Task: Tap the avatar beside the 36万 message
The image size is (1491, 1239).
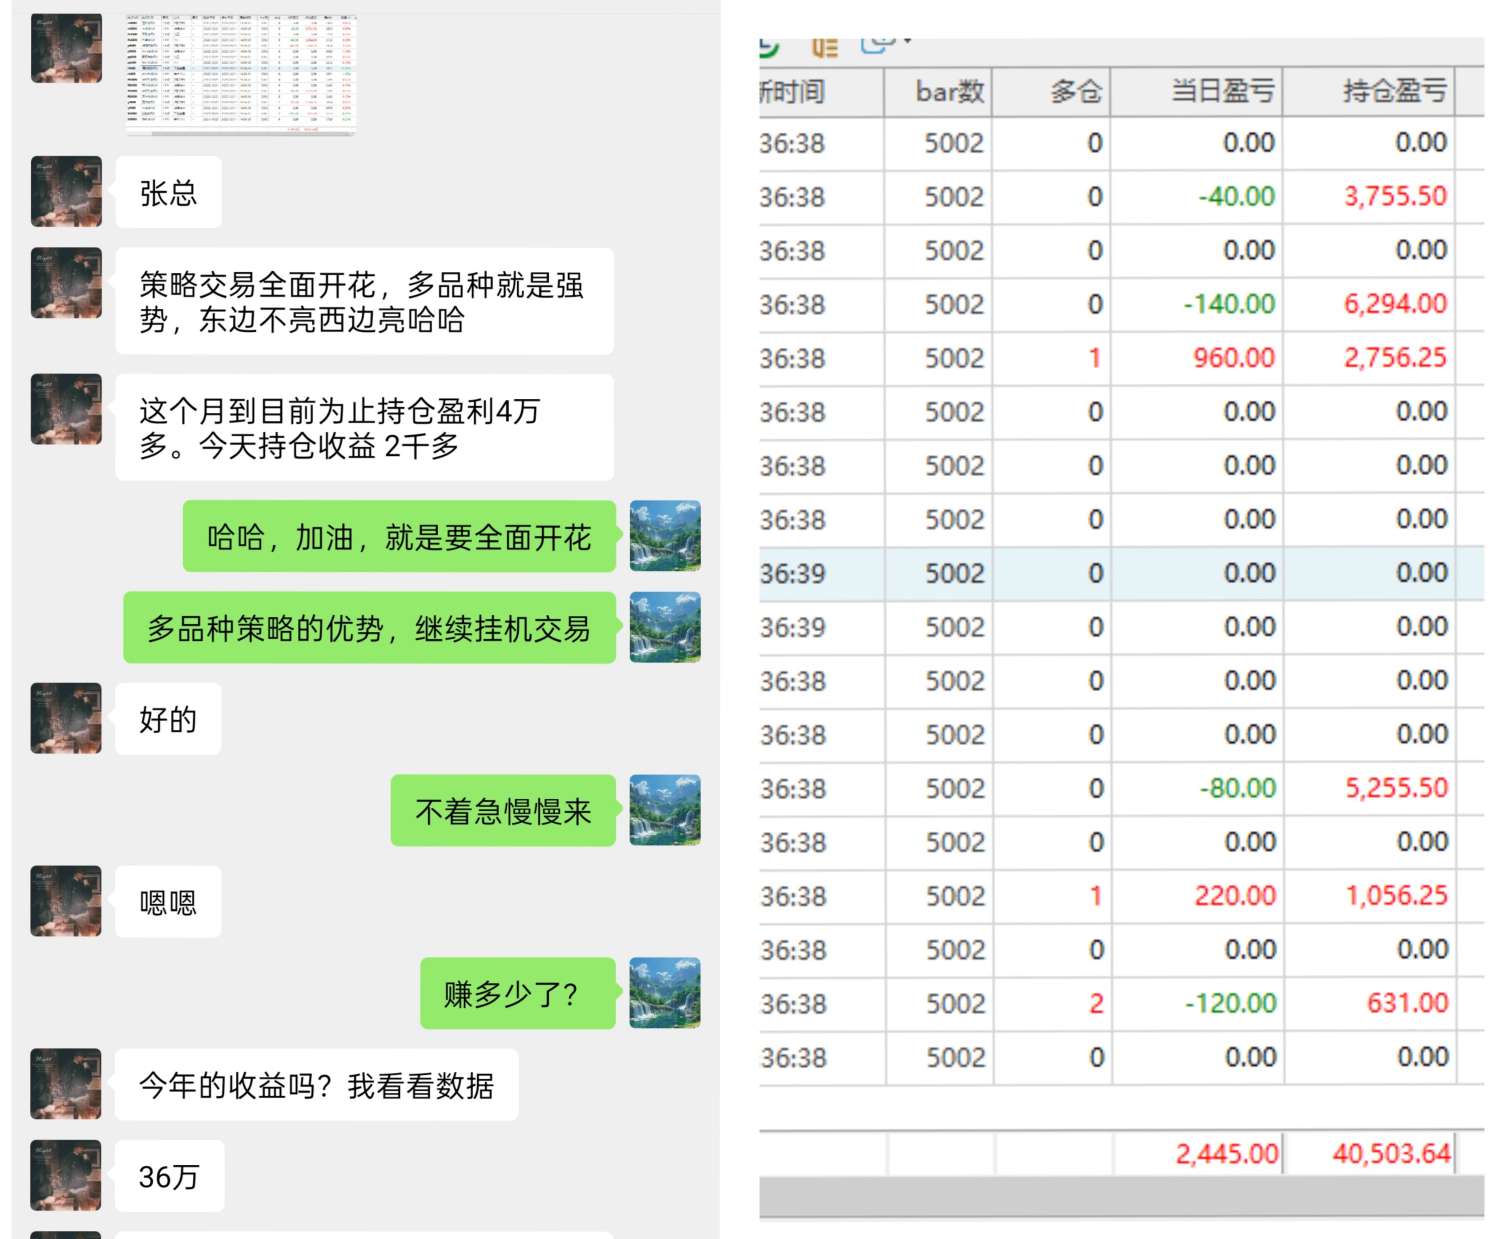Action: [x=66, y=1175]
